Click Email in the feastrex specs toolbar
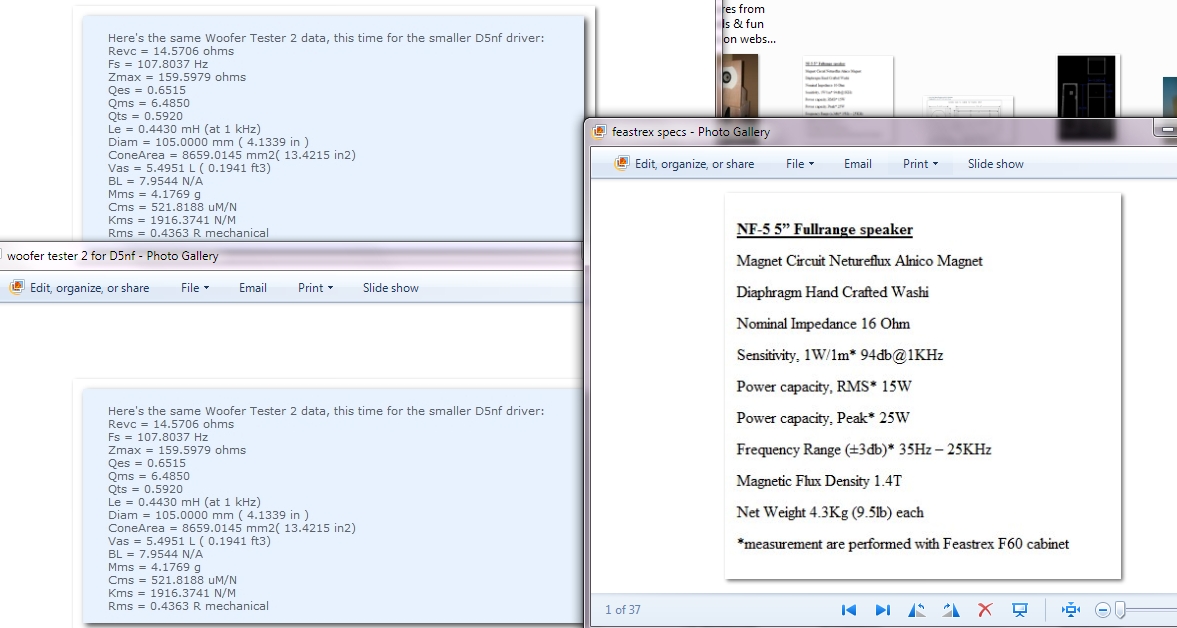Screen dimensions: 1177x628 point(857,164)
